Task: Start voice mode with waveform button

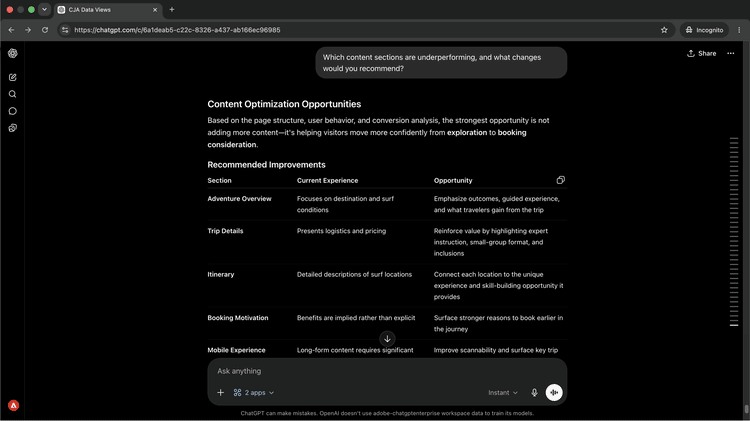Action: [554, 393]
